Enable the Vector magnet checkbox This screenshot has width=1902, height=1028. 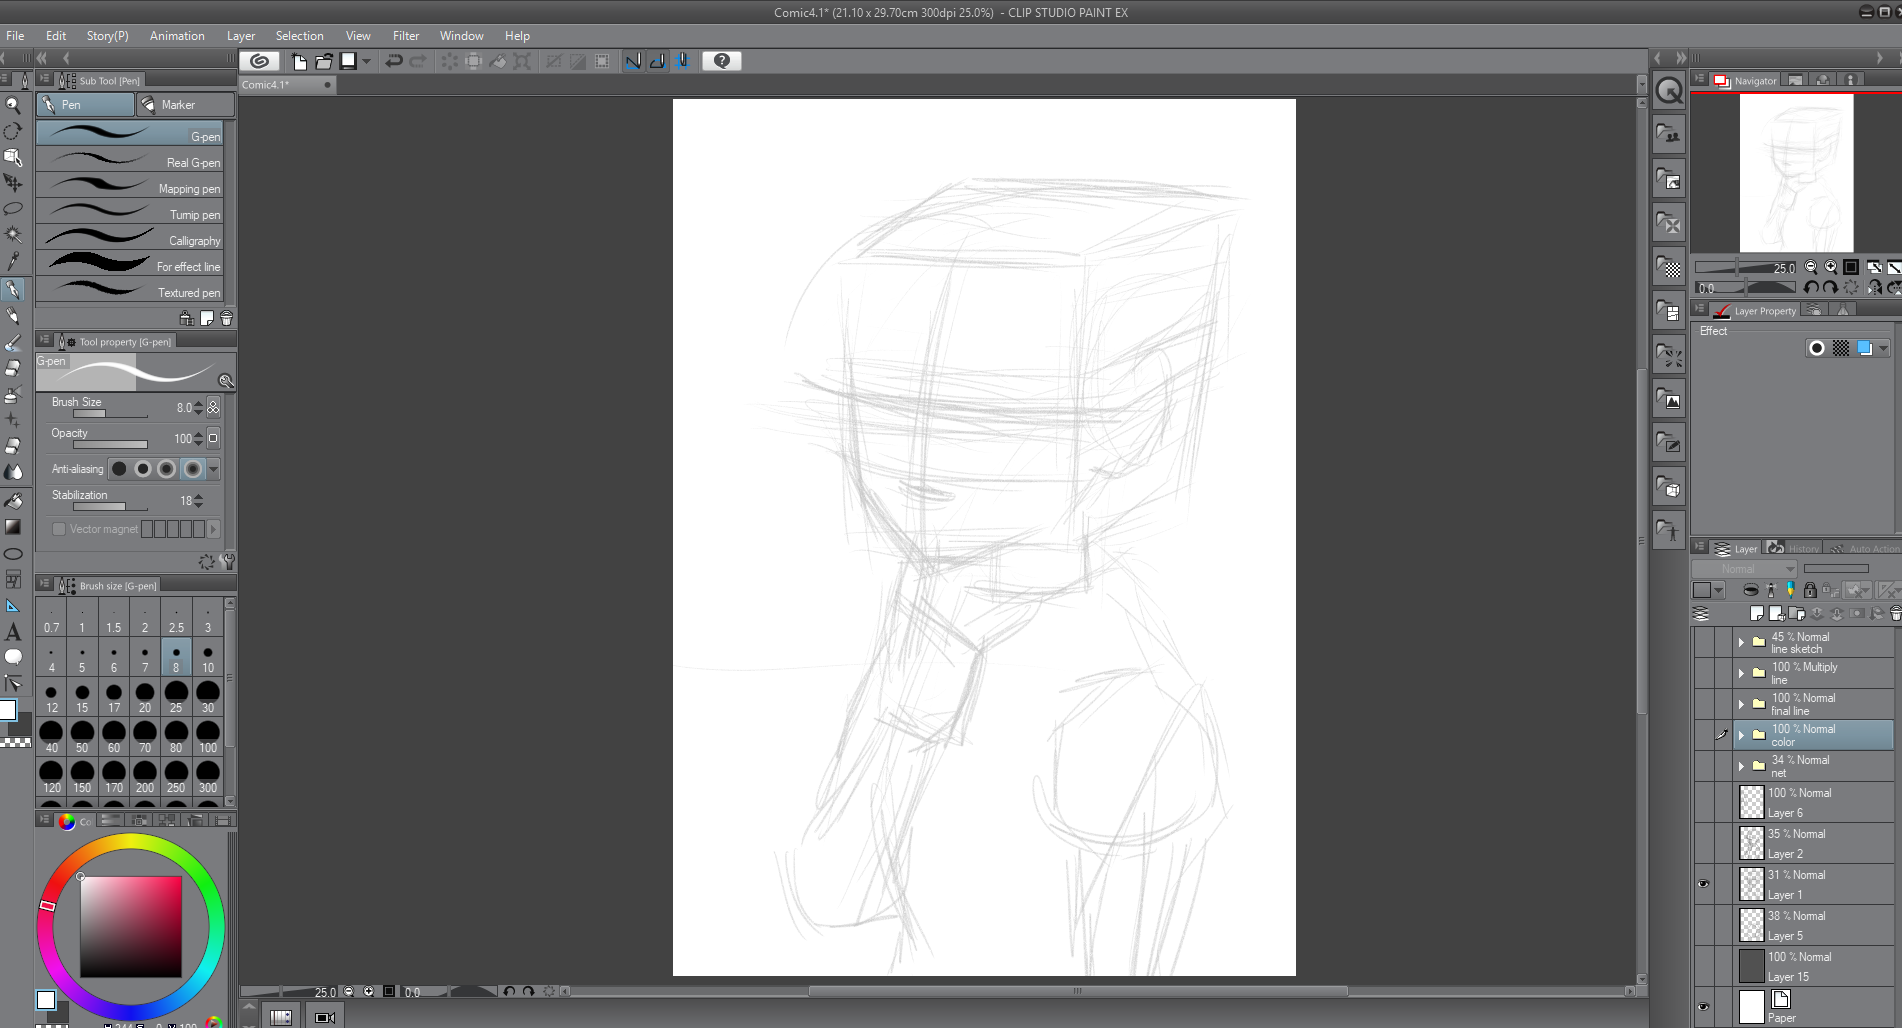coord(59,529)
